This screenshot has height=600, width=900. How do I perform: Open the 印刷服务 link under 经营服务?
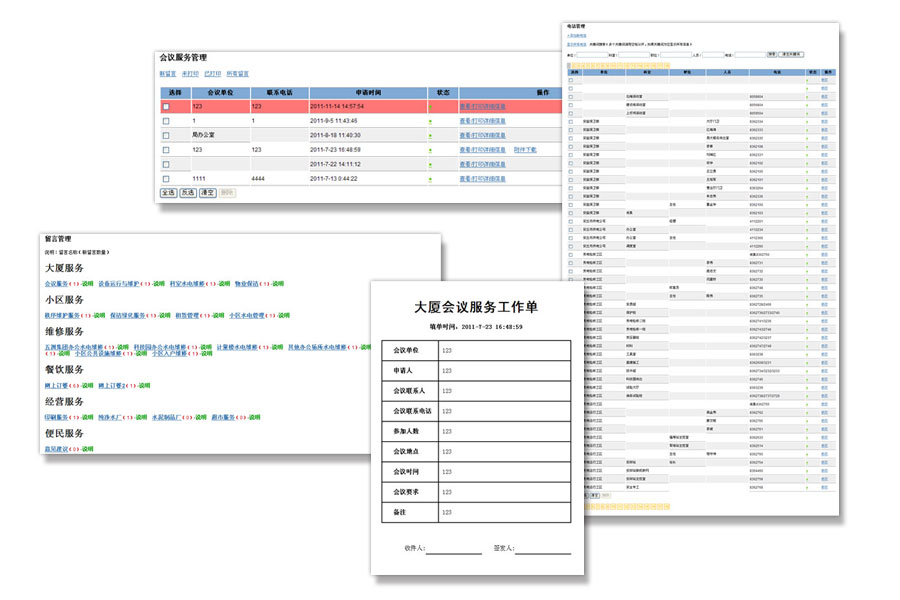pos(56,417)
